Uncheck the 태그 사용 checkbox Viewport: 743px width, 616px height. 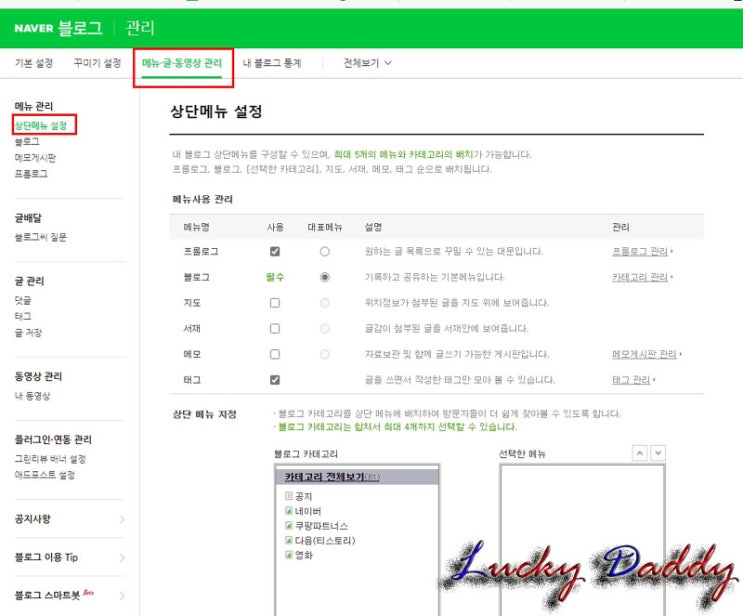(275, 380)
